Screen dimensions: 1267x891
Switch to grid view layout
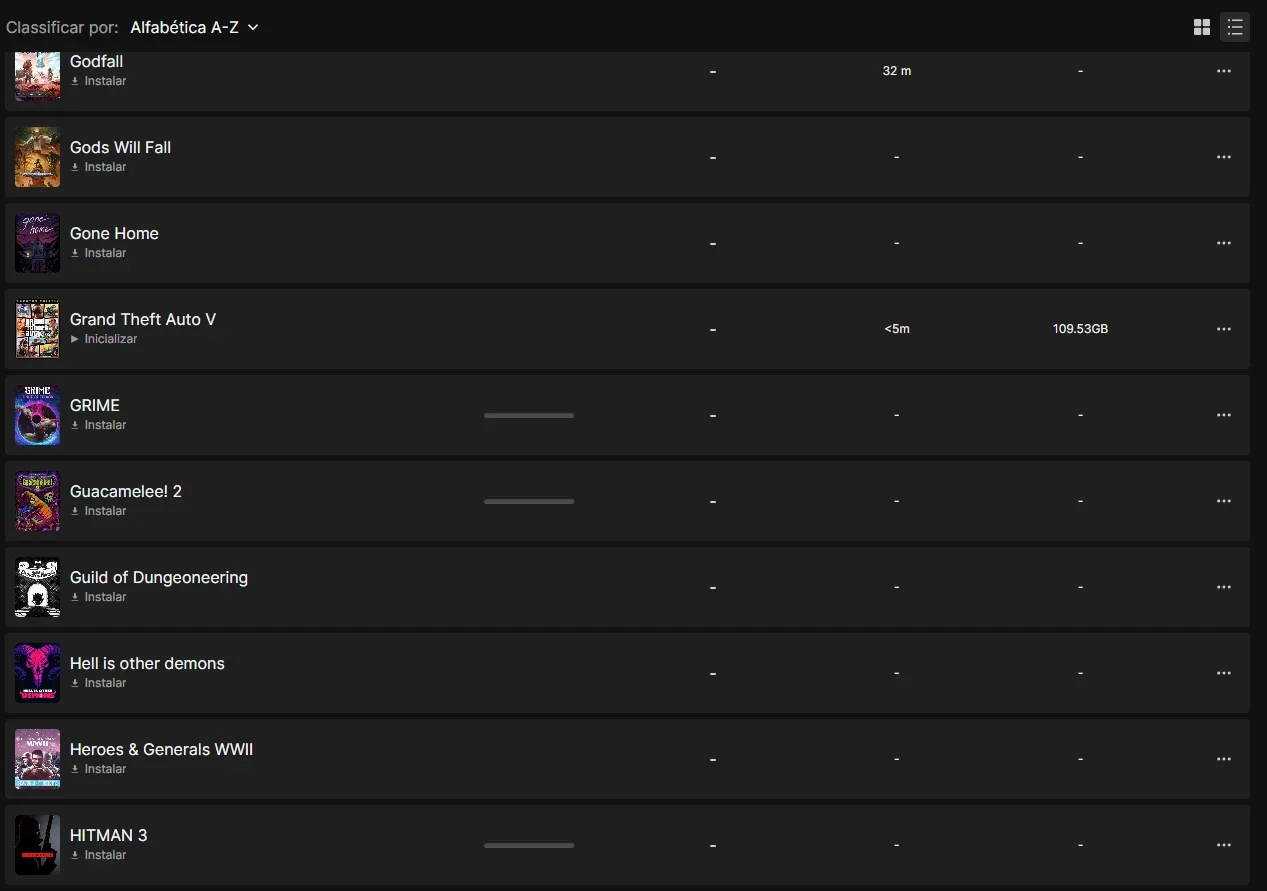tap(1202, 27)
